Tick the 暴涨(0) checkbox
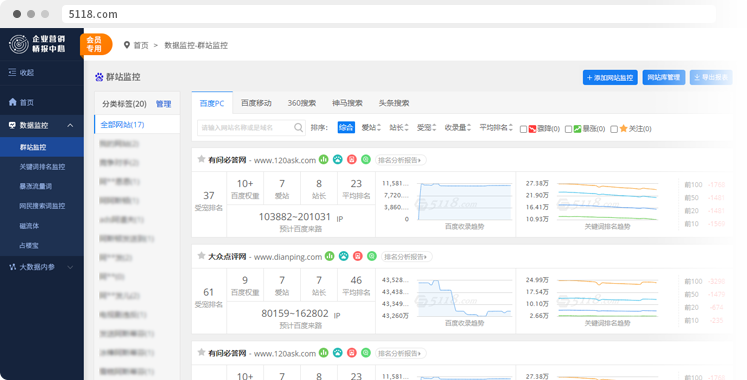This screenshot has height=380, width=747. point(568,129)
